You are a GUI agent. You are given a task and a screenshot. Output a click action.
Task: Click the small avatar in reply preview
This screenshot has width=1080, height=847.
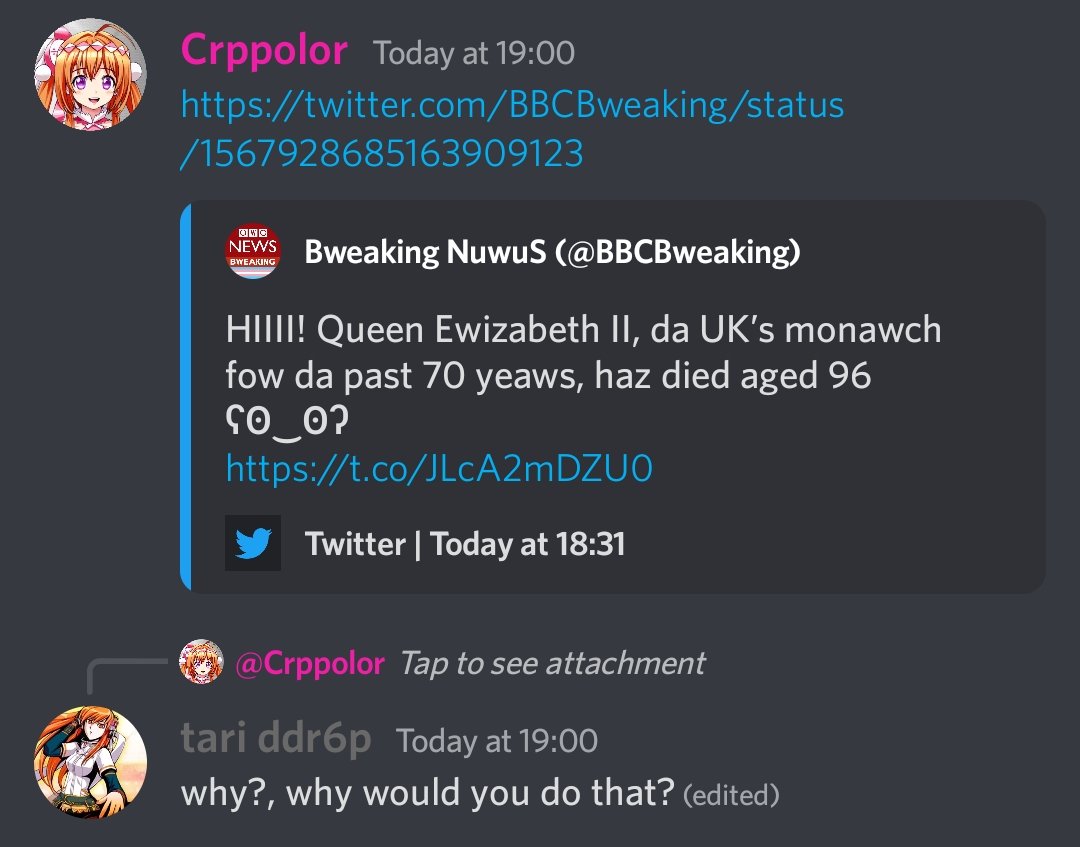[x=201, y=662]
